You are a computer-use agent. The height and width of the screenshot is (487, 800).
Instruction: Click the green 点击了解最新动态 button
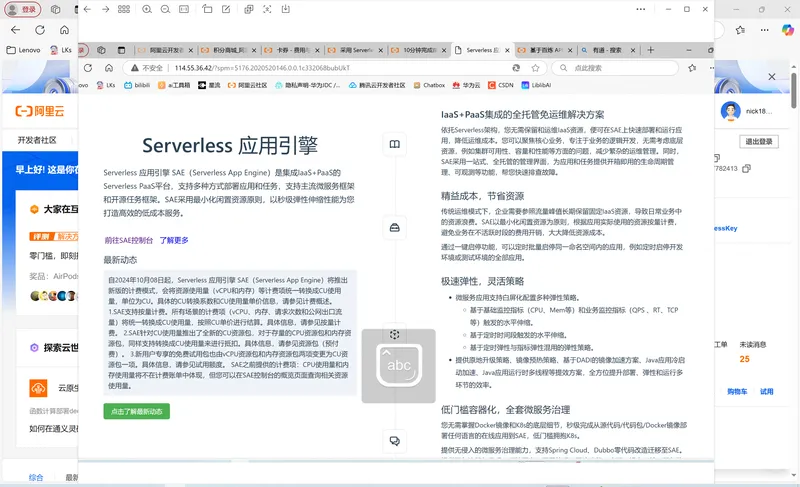137,412
